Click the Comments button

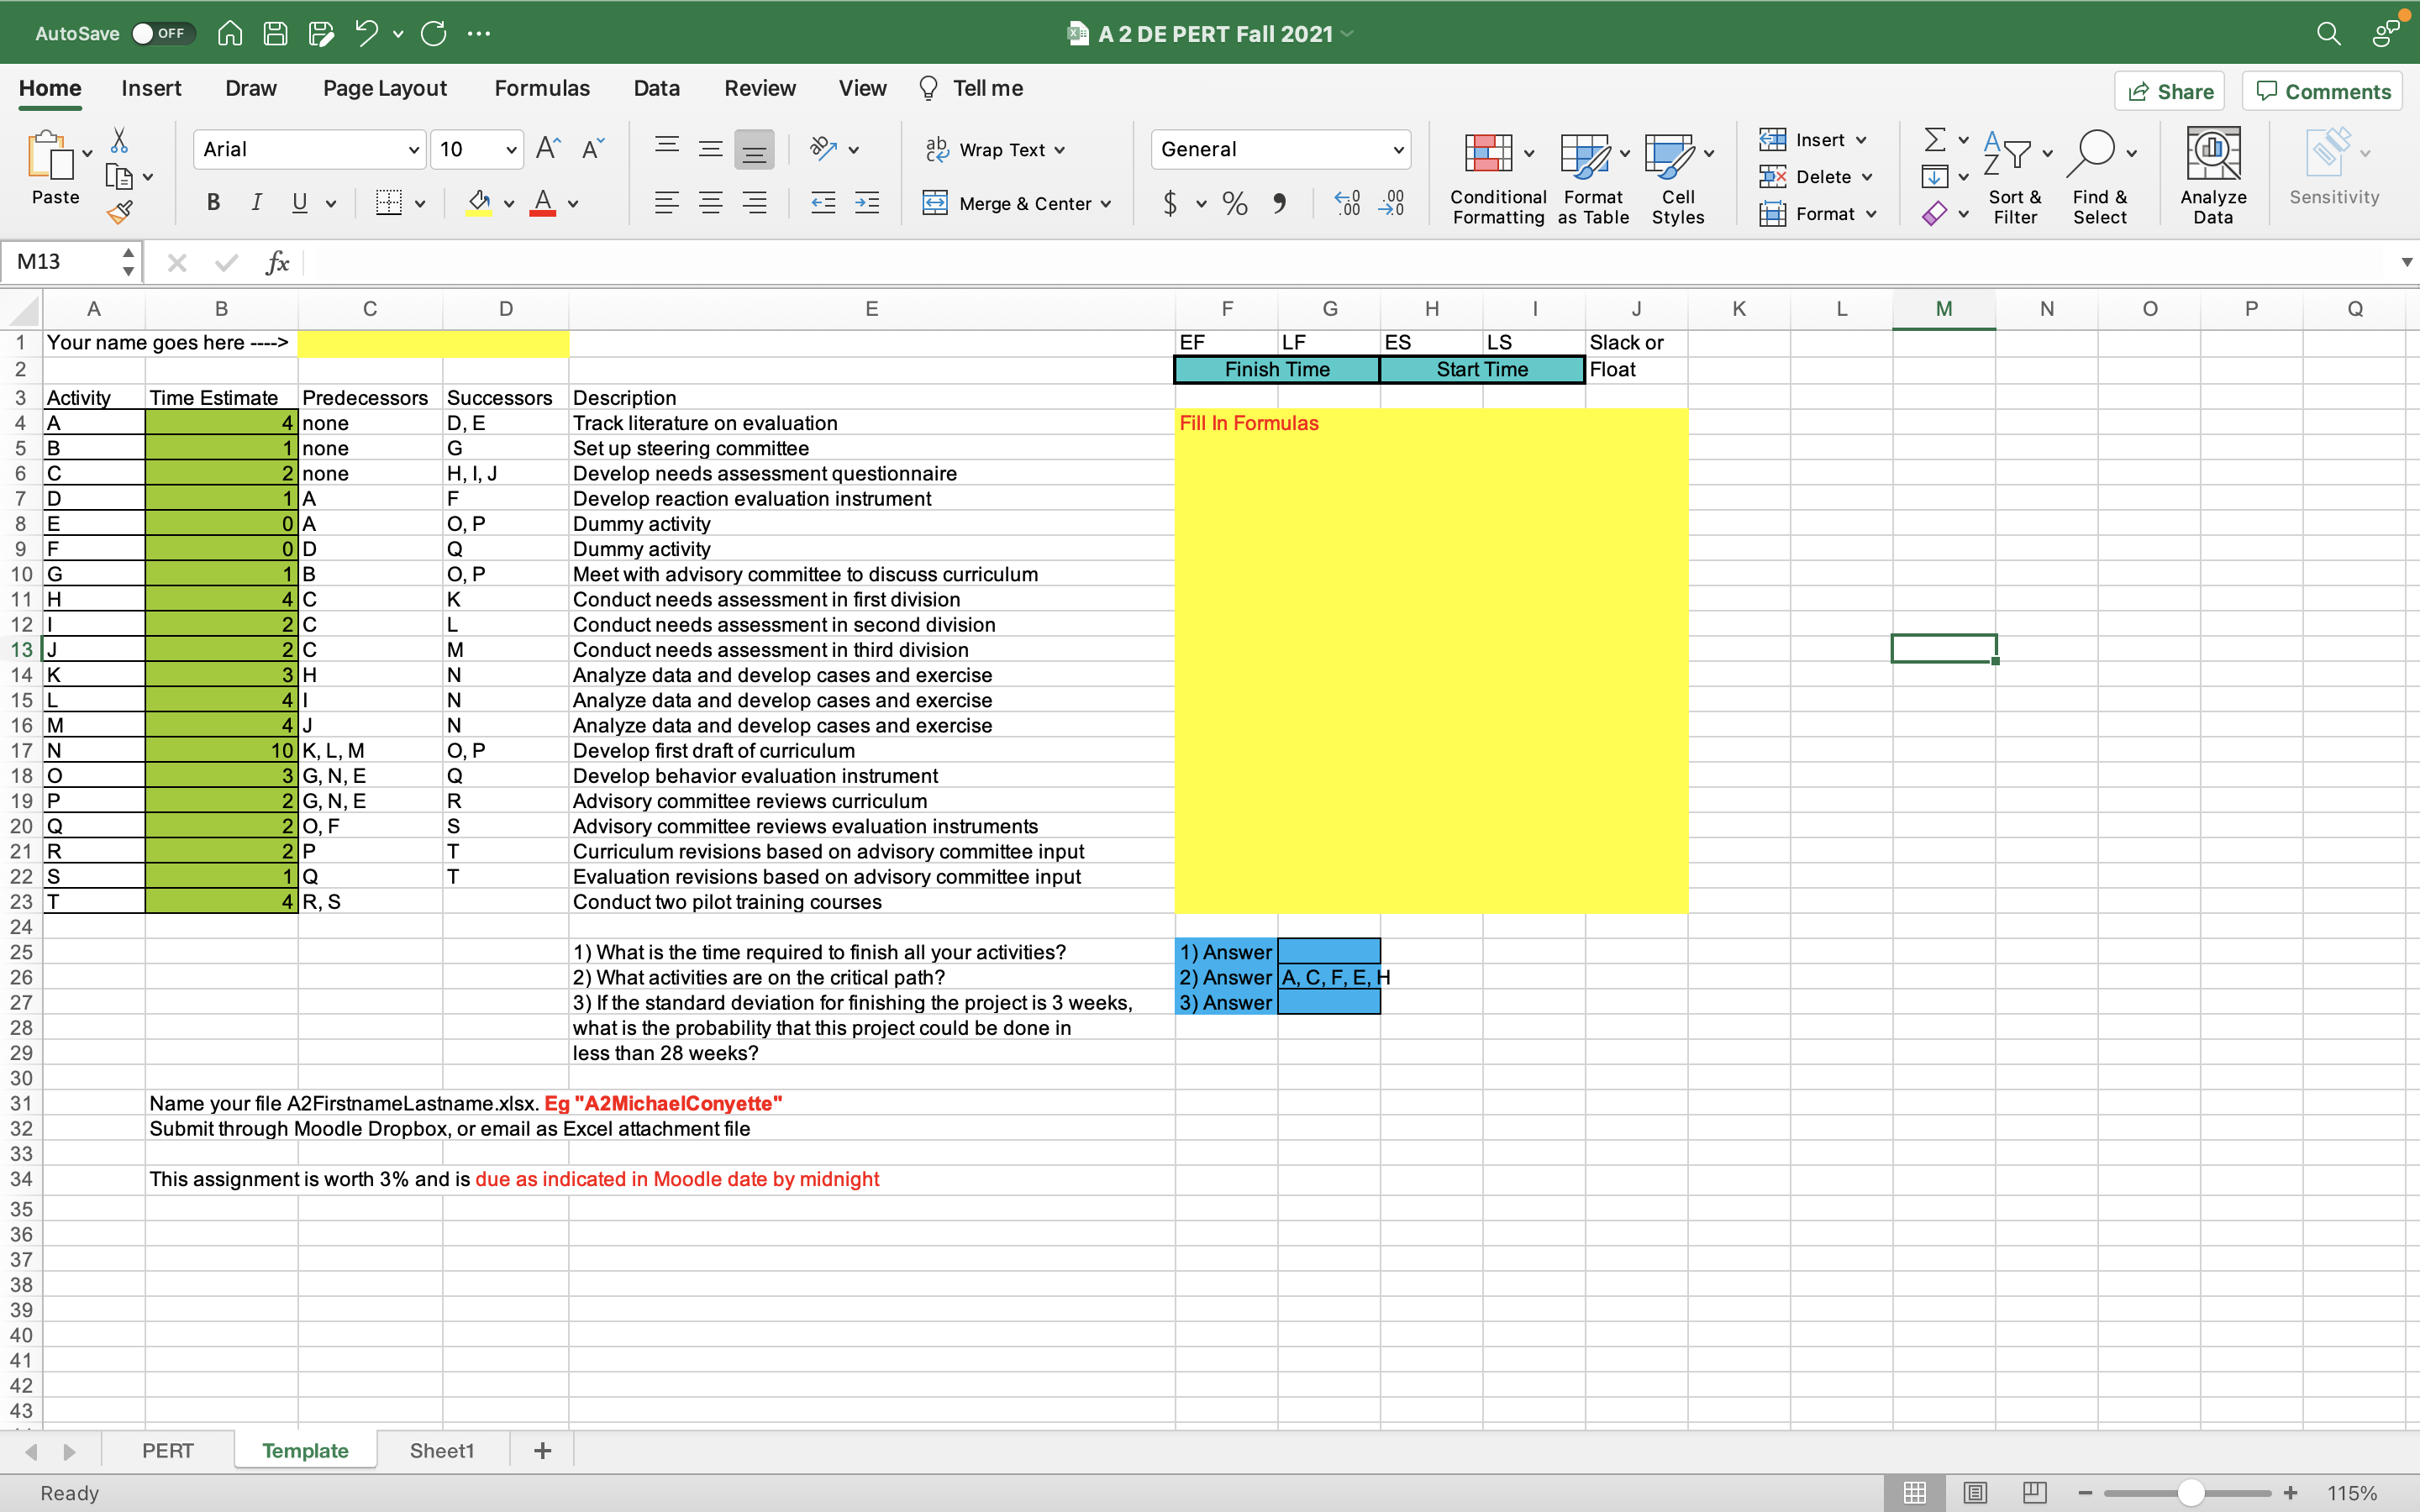(x=2322, y=91)
